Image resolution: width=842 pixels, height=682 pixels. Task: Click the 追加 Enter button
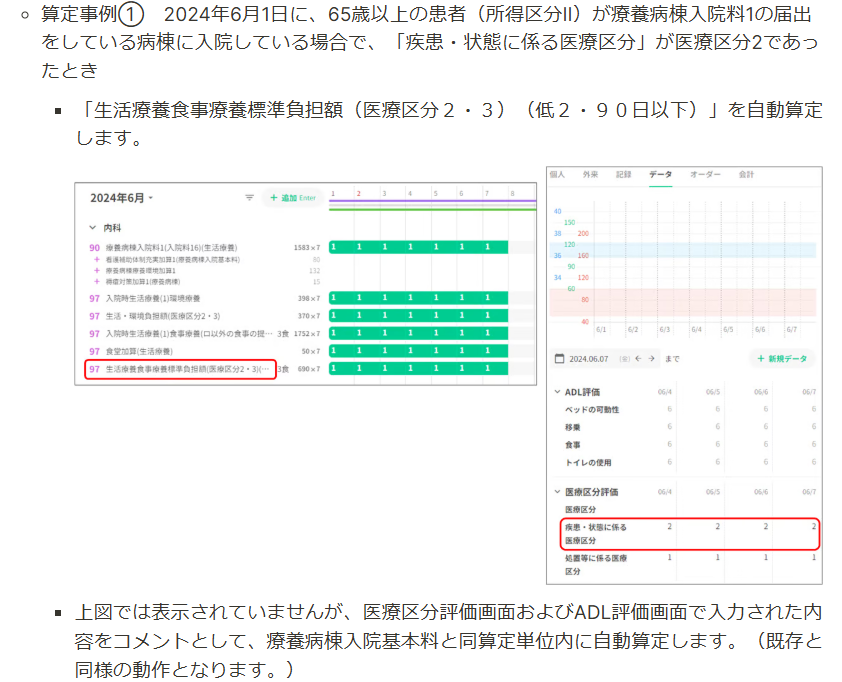click(293, 198)
